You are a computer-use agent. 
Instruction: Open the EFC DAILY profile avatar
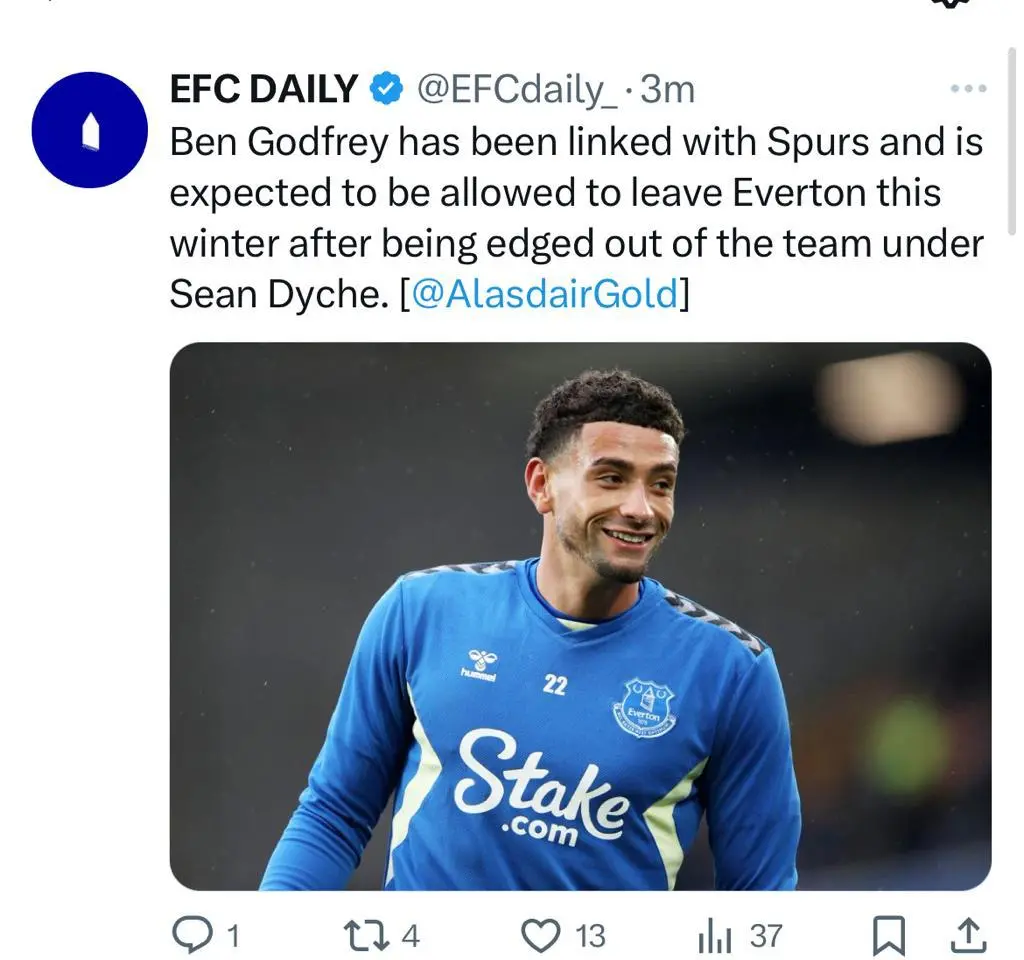pos(90,130)
